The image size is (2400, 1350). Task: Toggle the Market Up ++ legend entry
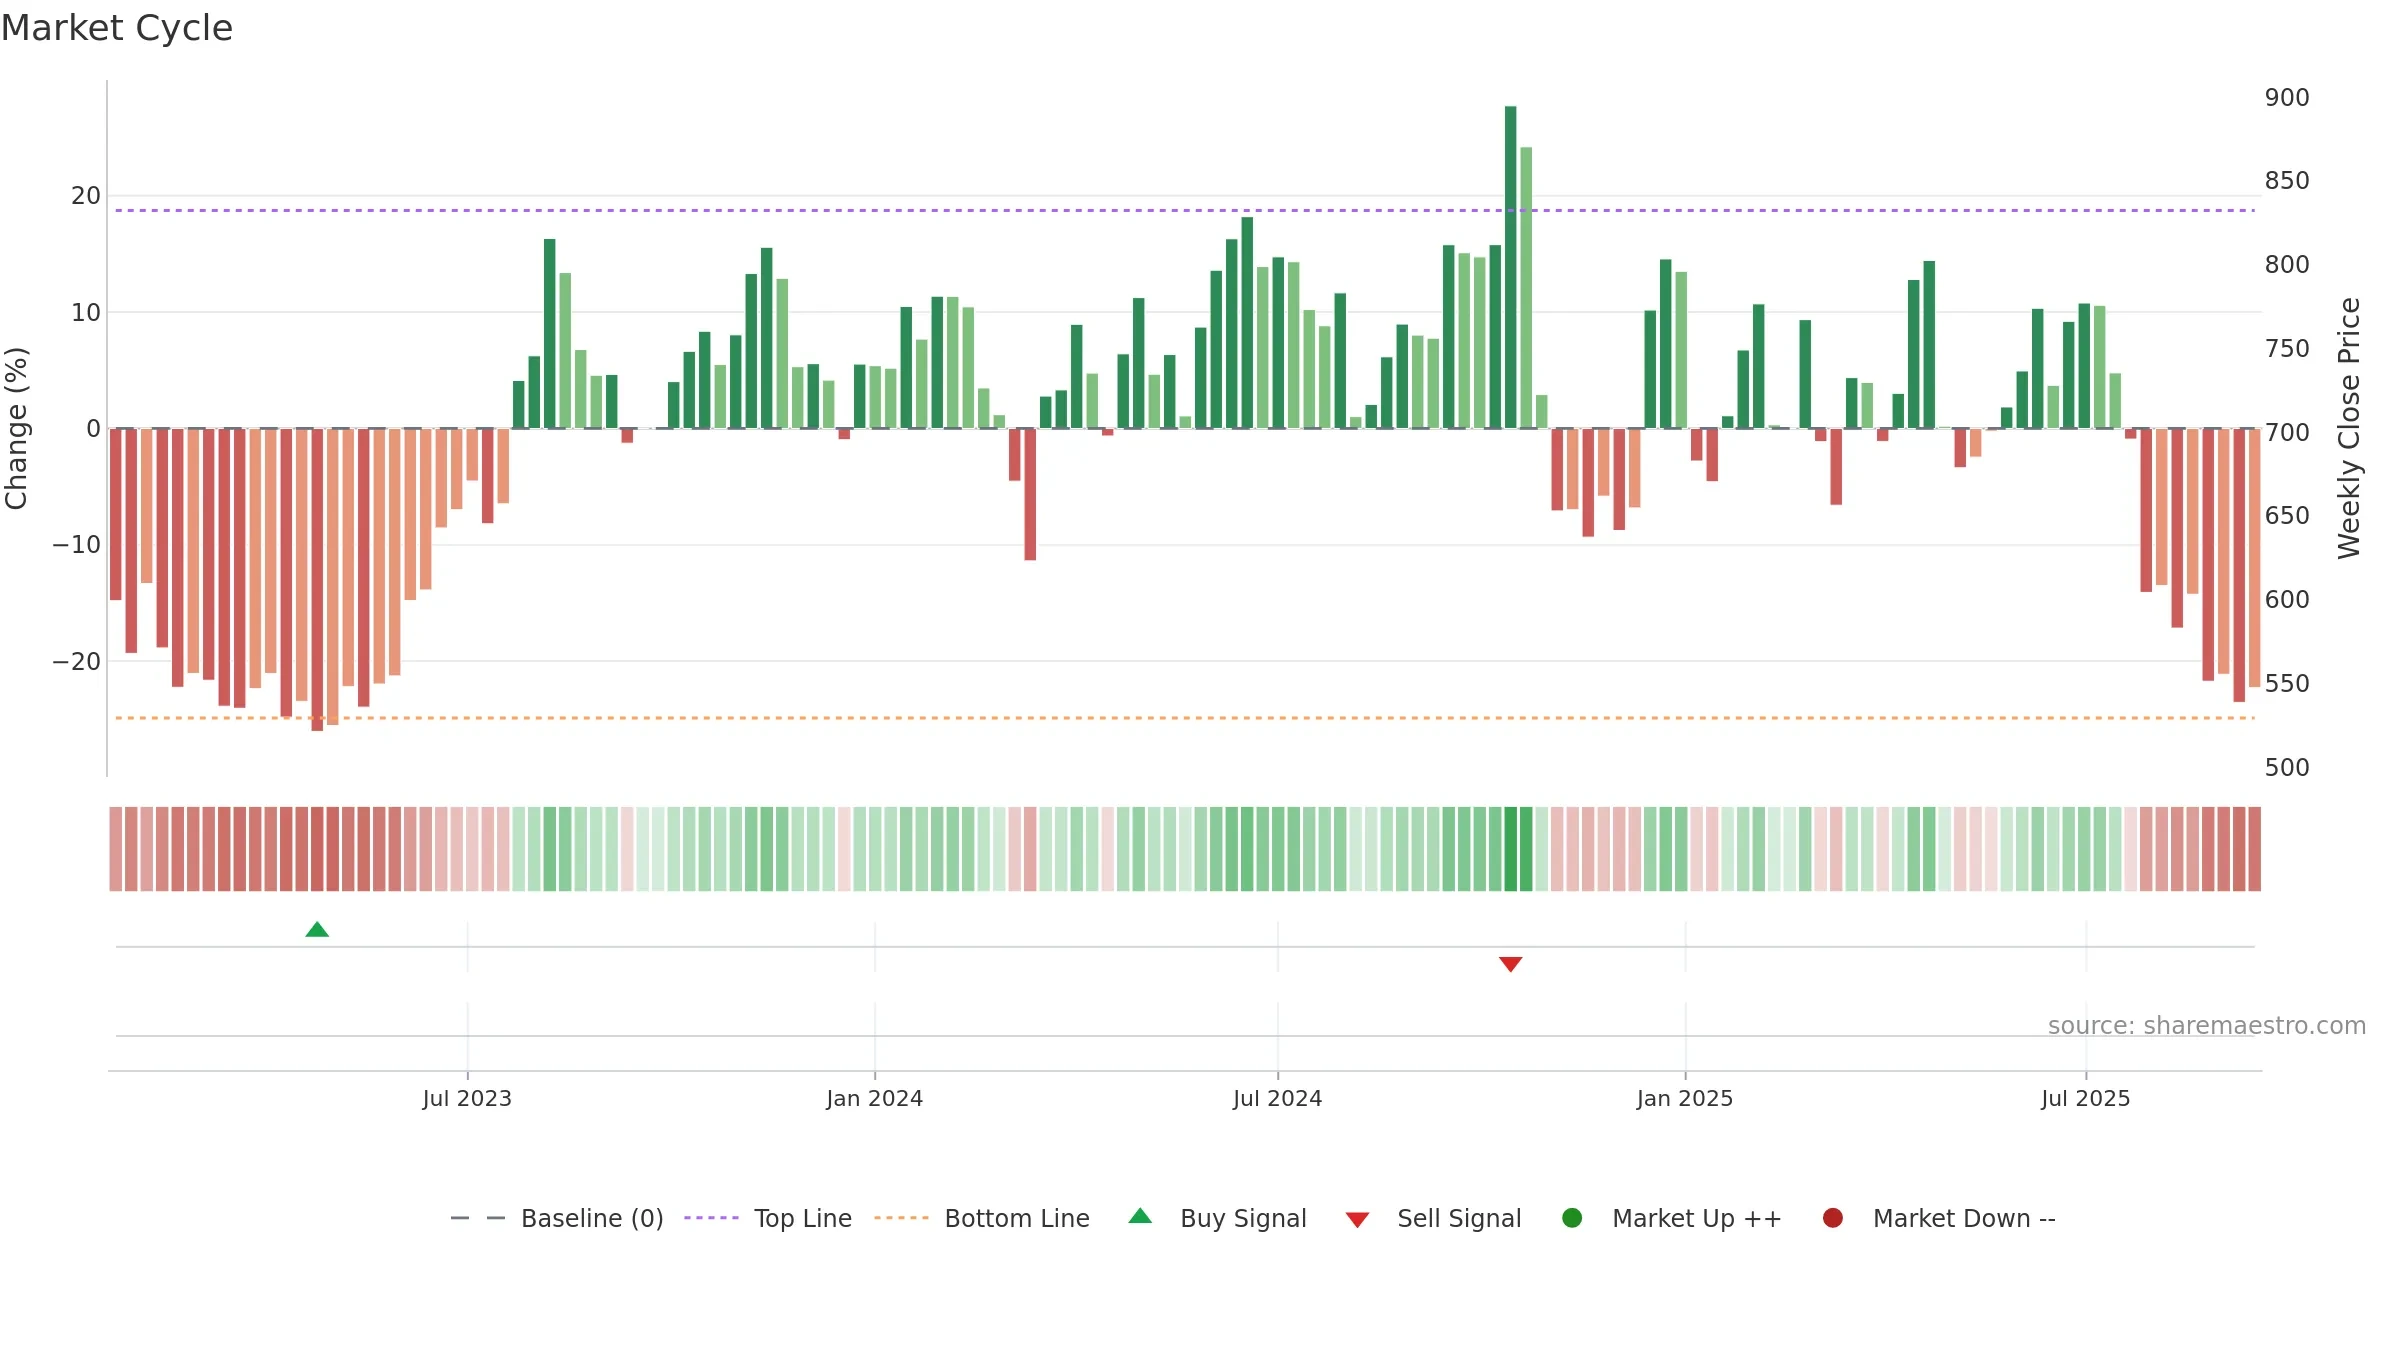(x=1671, y=1218)
